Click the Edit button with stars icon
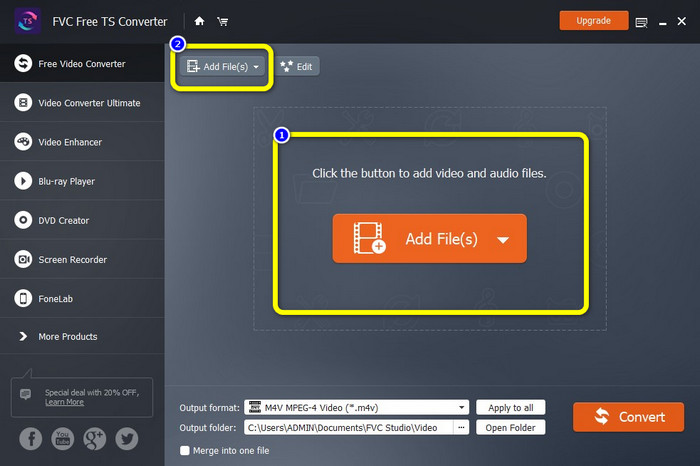 [x=297, y=67]
